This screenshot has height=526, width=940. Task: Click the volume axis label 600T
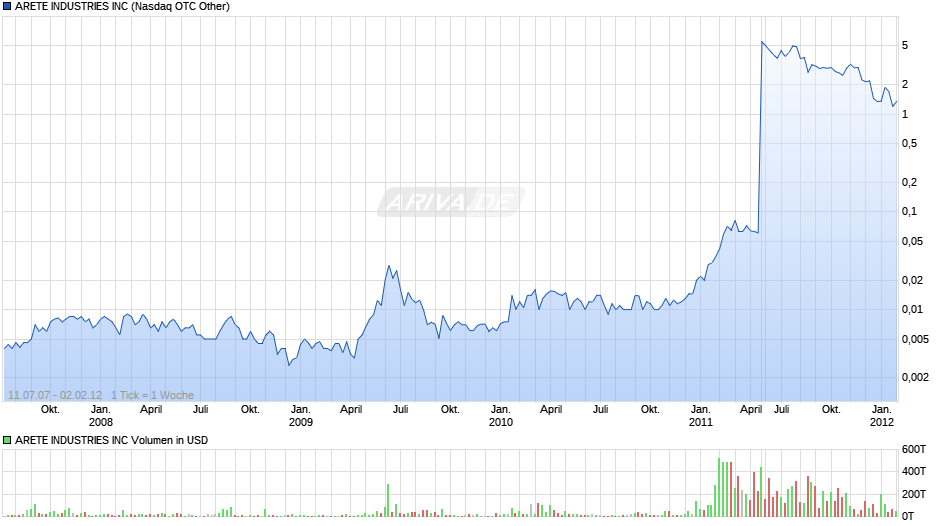(x=914, y=449)
